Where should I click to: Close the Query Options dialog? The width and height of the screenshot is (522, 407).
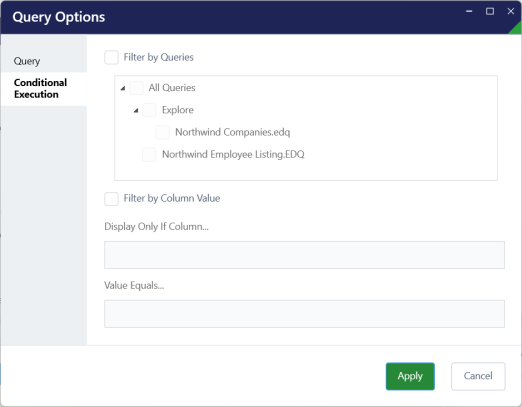click(511, 11)
